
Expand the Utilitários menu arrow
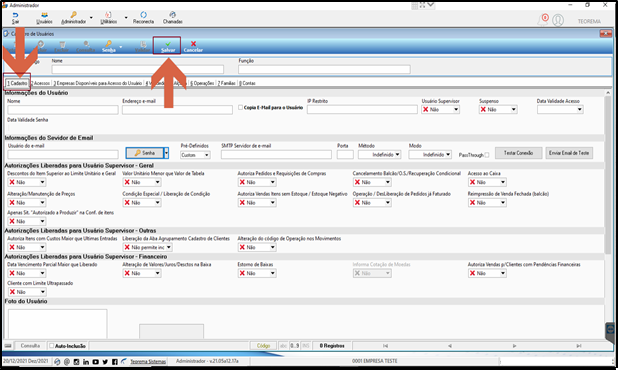tap(126, 18)
